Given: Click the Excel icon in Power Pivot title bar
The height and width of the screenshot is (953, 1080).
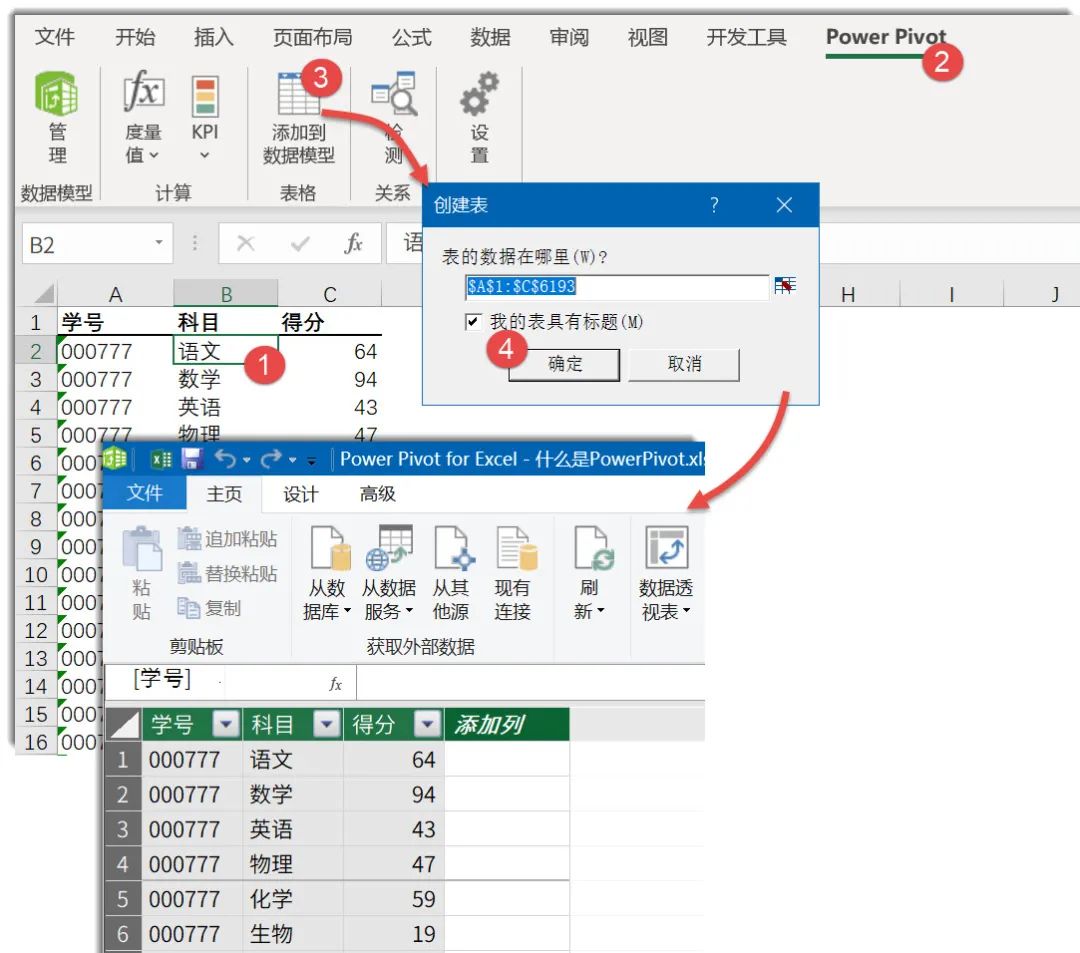Looking at the screenshot, I should point(161,459).
